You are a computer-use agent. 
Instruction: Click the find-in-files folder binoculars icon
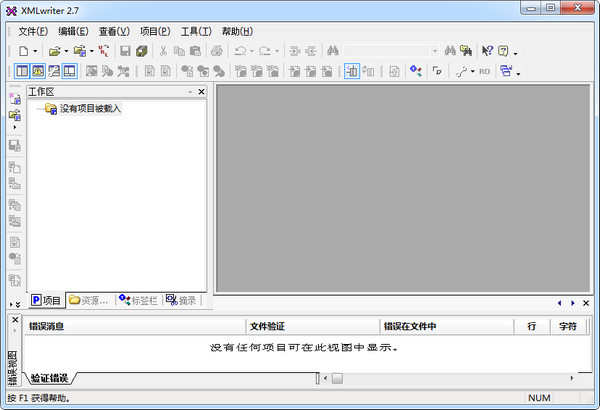[x=466, y=51]
